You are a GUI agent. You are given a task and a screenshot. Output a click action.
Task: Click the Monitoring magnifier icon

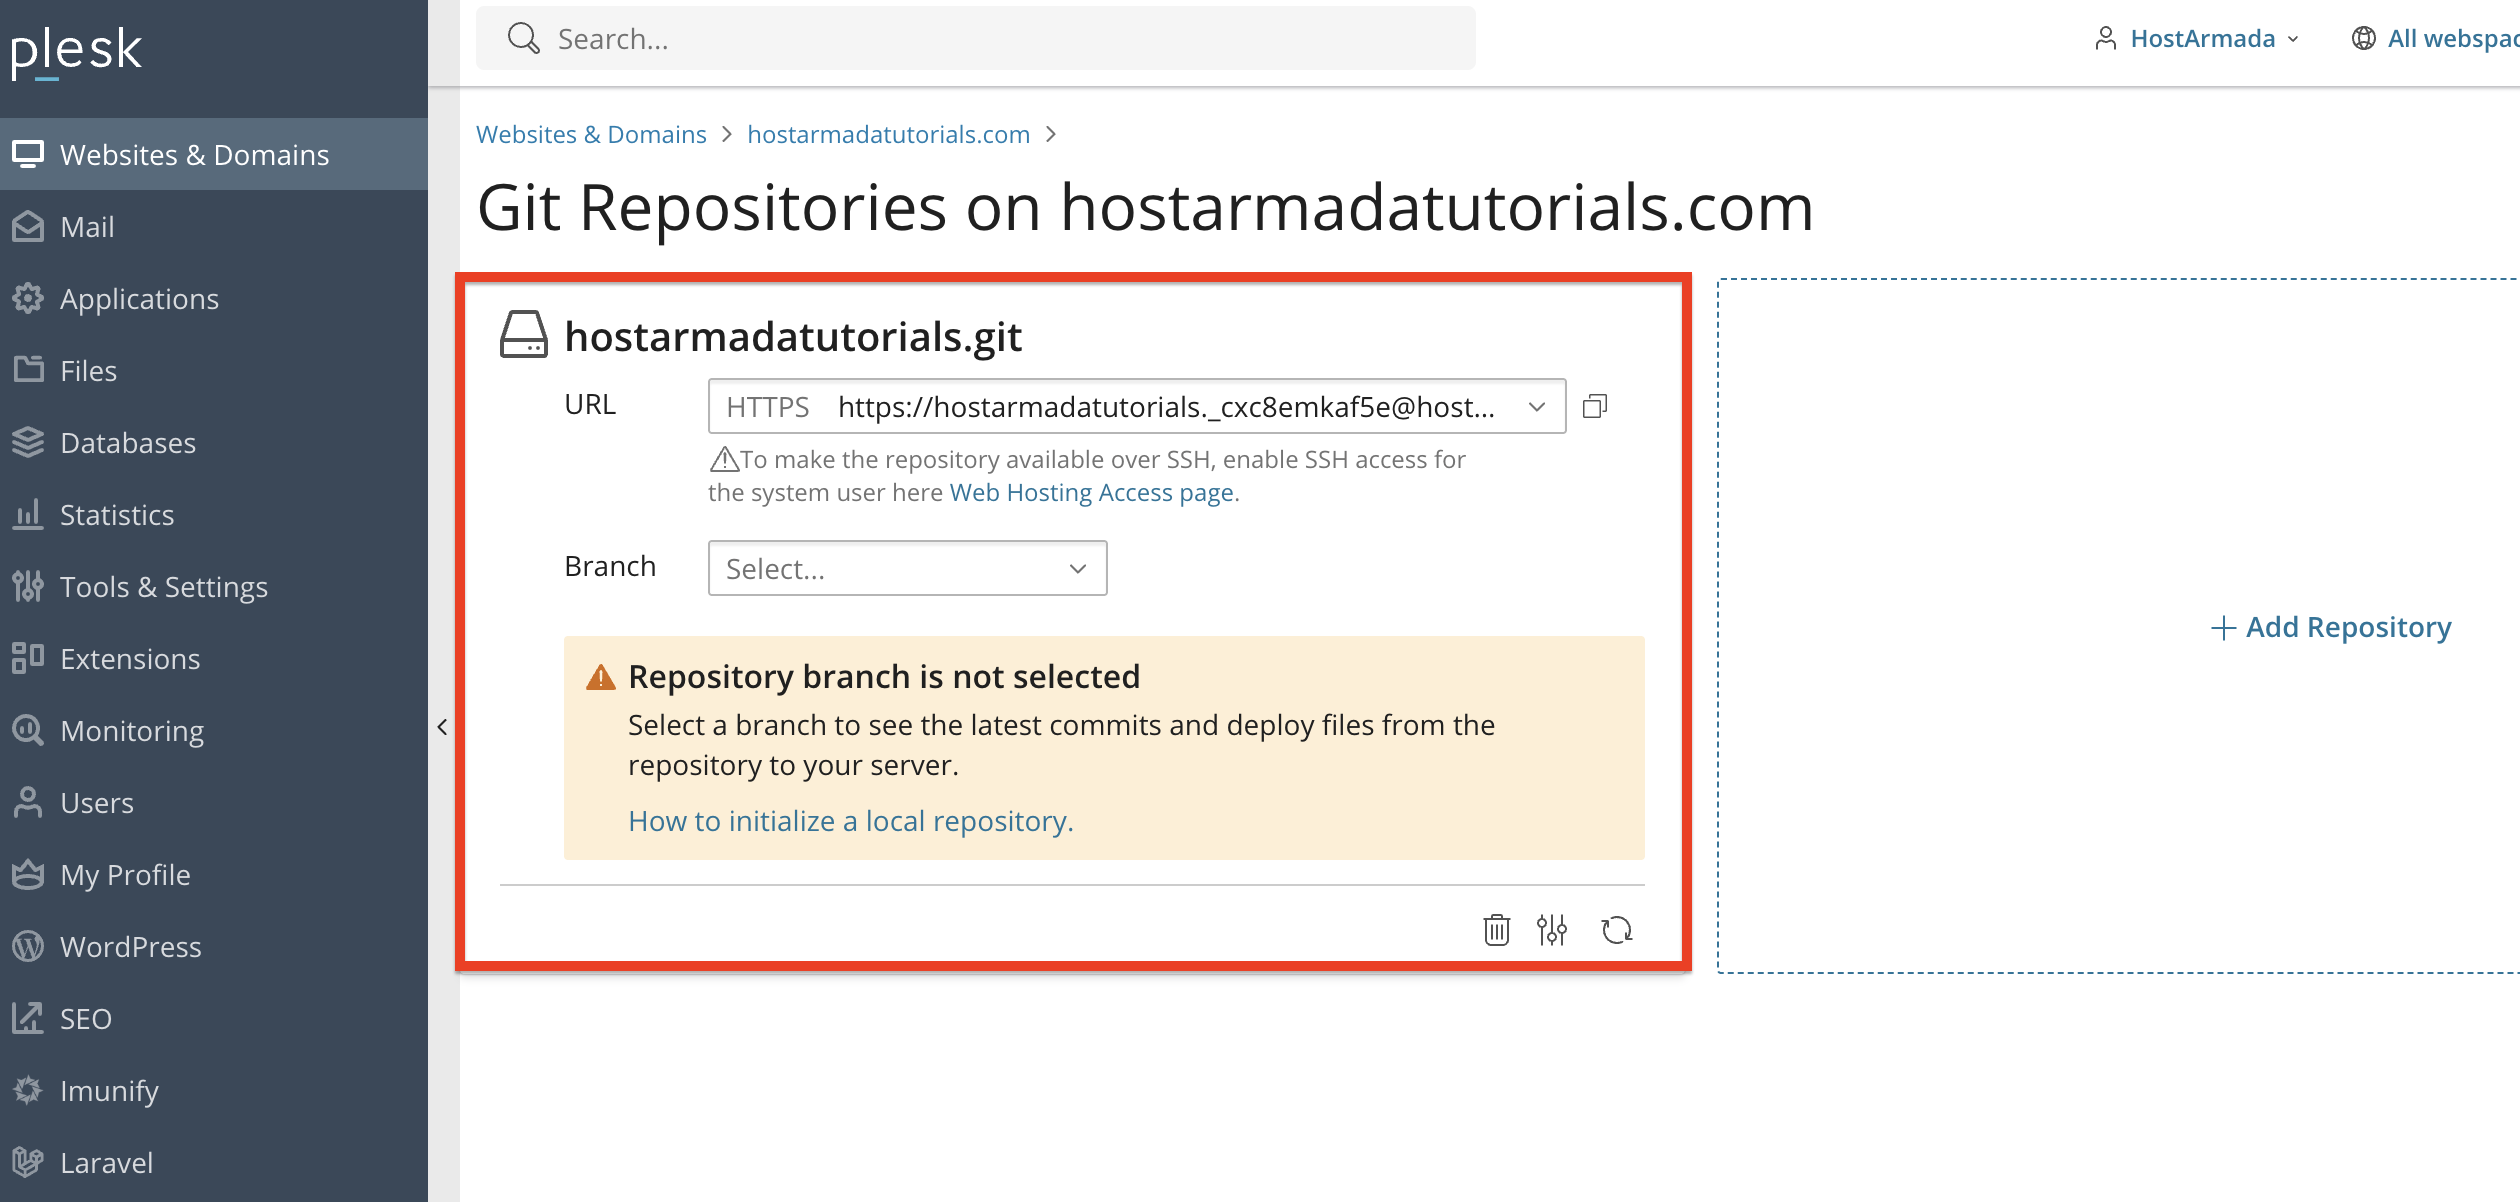pyautogui.click(x=28, y=731)
